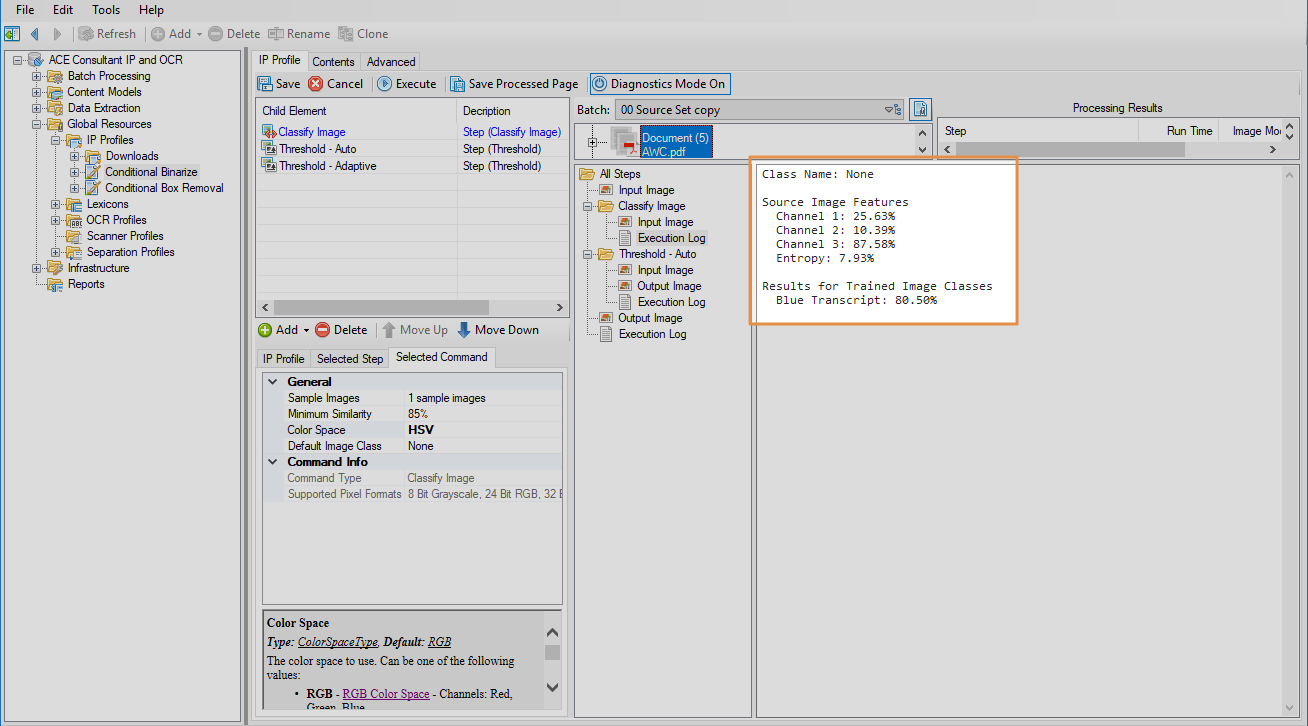Click the back navigation arrow in the top toolbar
Viewport: 1308px width, 726px height.
click(35, 34)
